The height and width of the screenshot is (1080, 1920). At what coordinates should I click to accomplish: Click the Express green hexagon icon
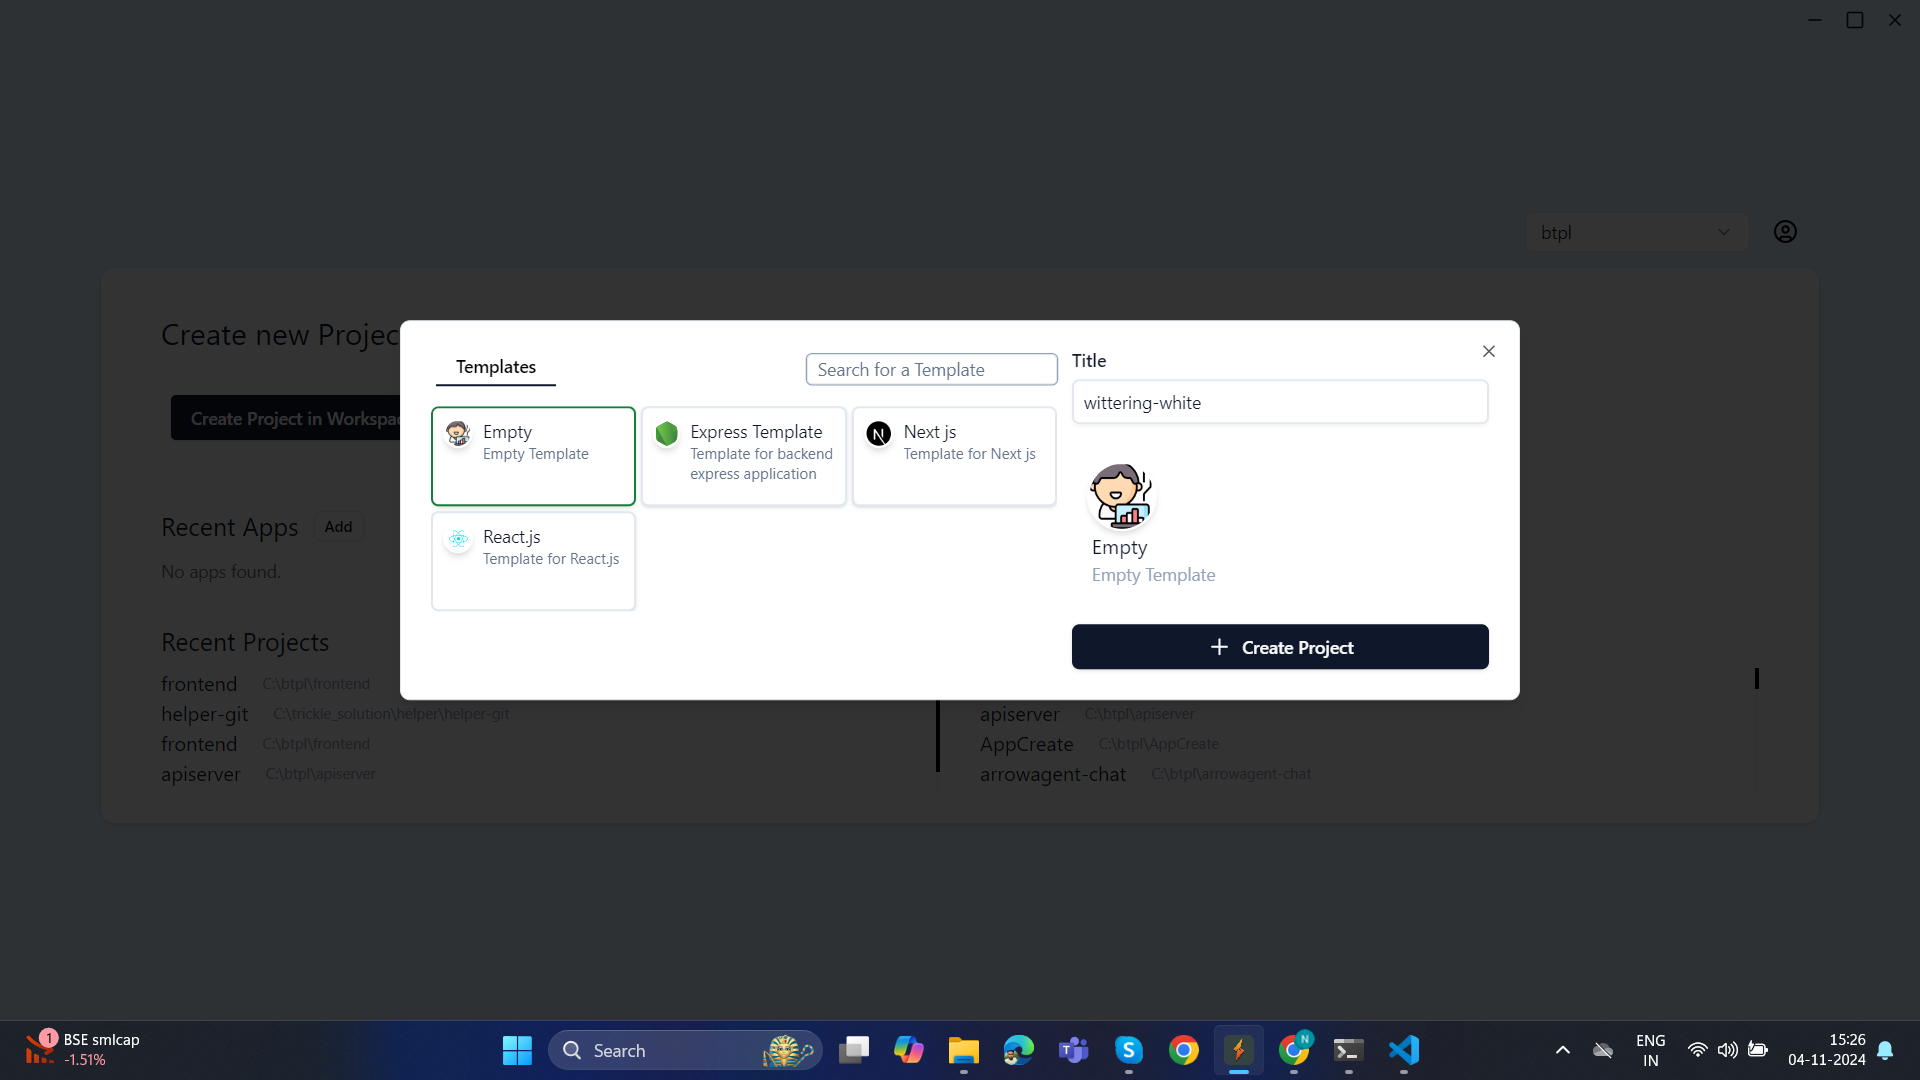click(667, 433)
